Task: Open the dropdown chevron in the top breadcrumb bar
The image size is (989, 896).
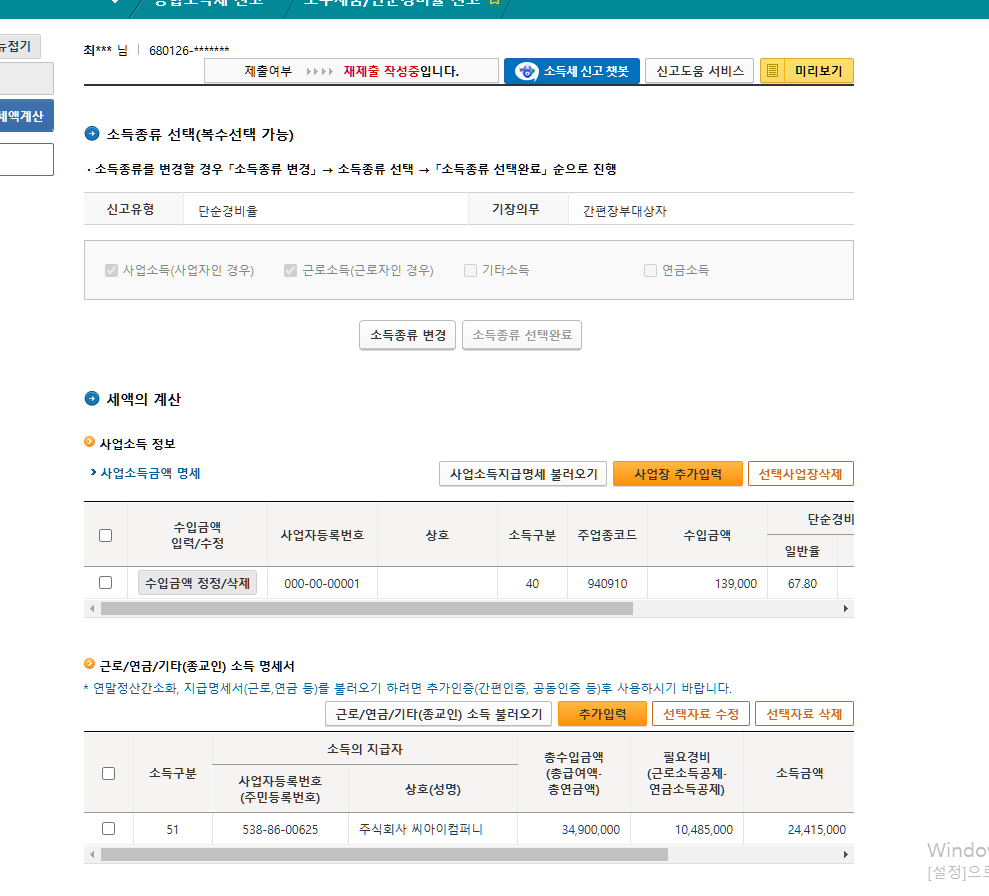Action: [x=115, y=3]
